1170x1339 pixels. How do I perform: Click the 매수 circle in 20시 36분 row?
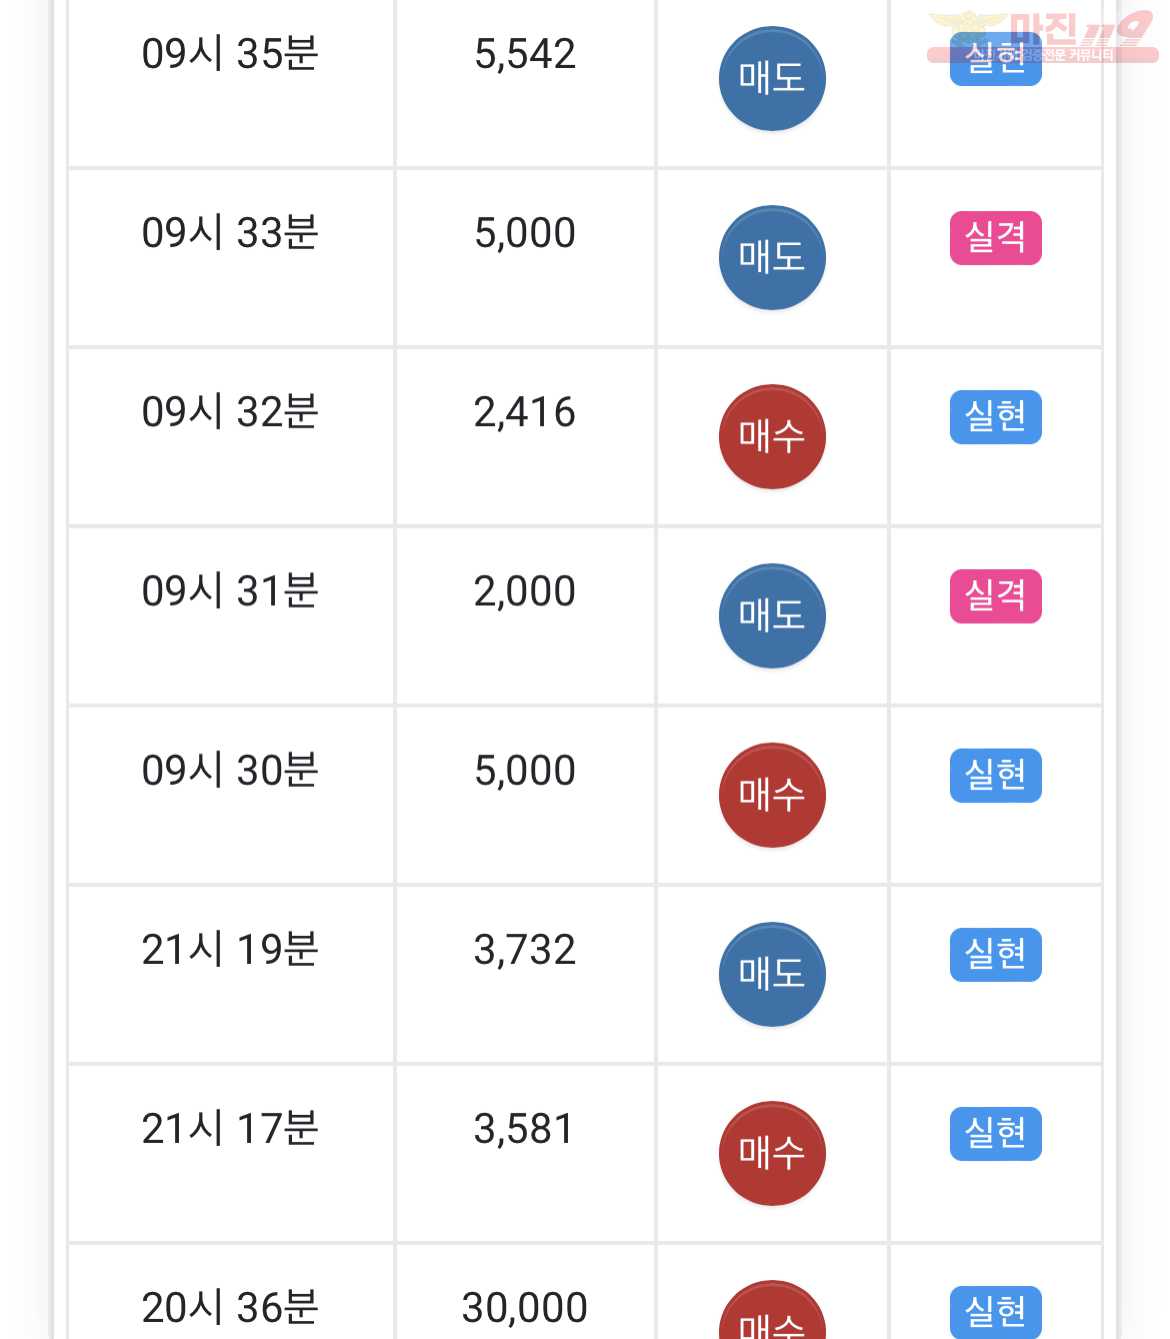(x=772, y=1310)
